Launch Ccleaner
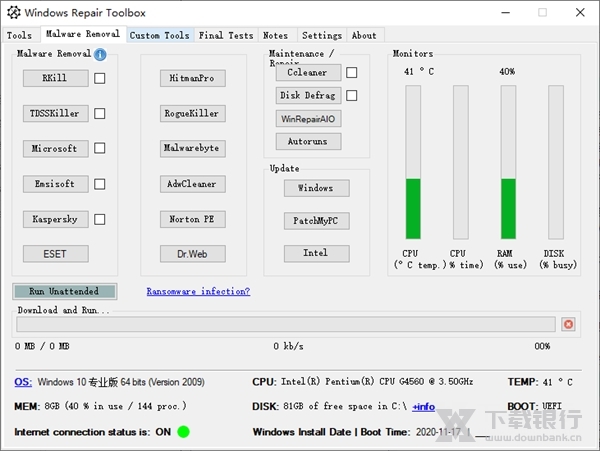600x451 pixels. 308,72
